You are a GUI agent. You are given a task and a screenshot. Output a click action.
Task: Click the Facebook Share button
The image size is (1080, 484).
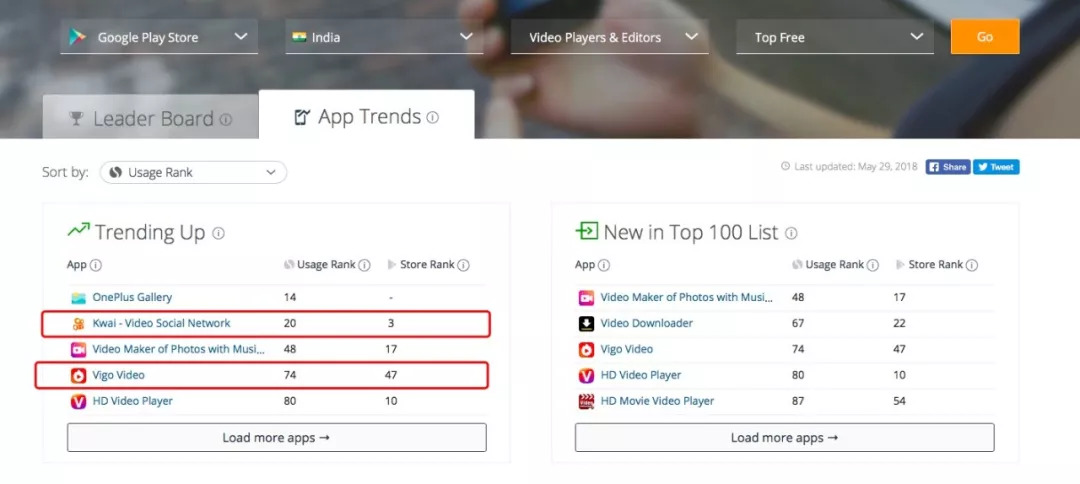[x=948, y=167]
